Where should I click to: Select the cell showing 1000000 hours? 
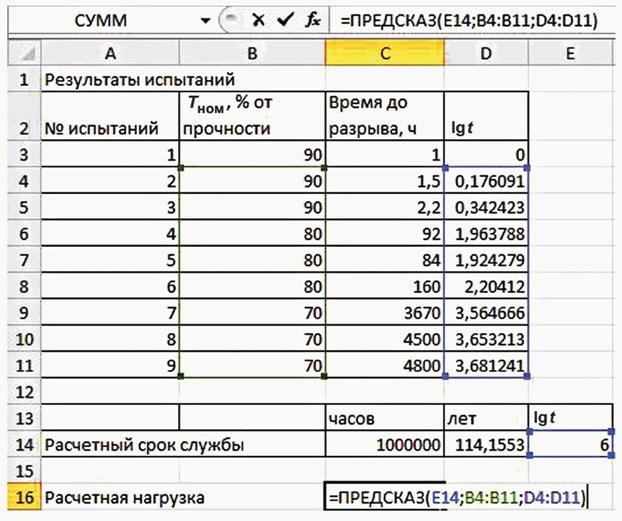click(385, 444)
